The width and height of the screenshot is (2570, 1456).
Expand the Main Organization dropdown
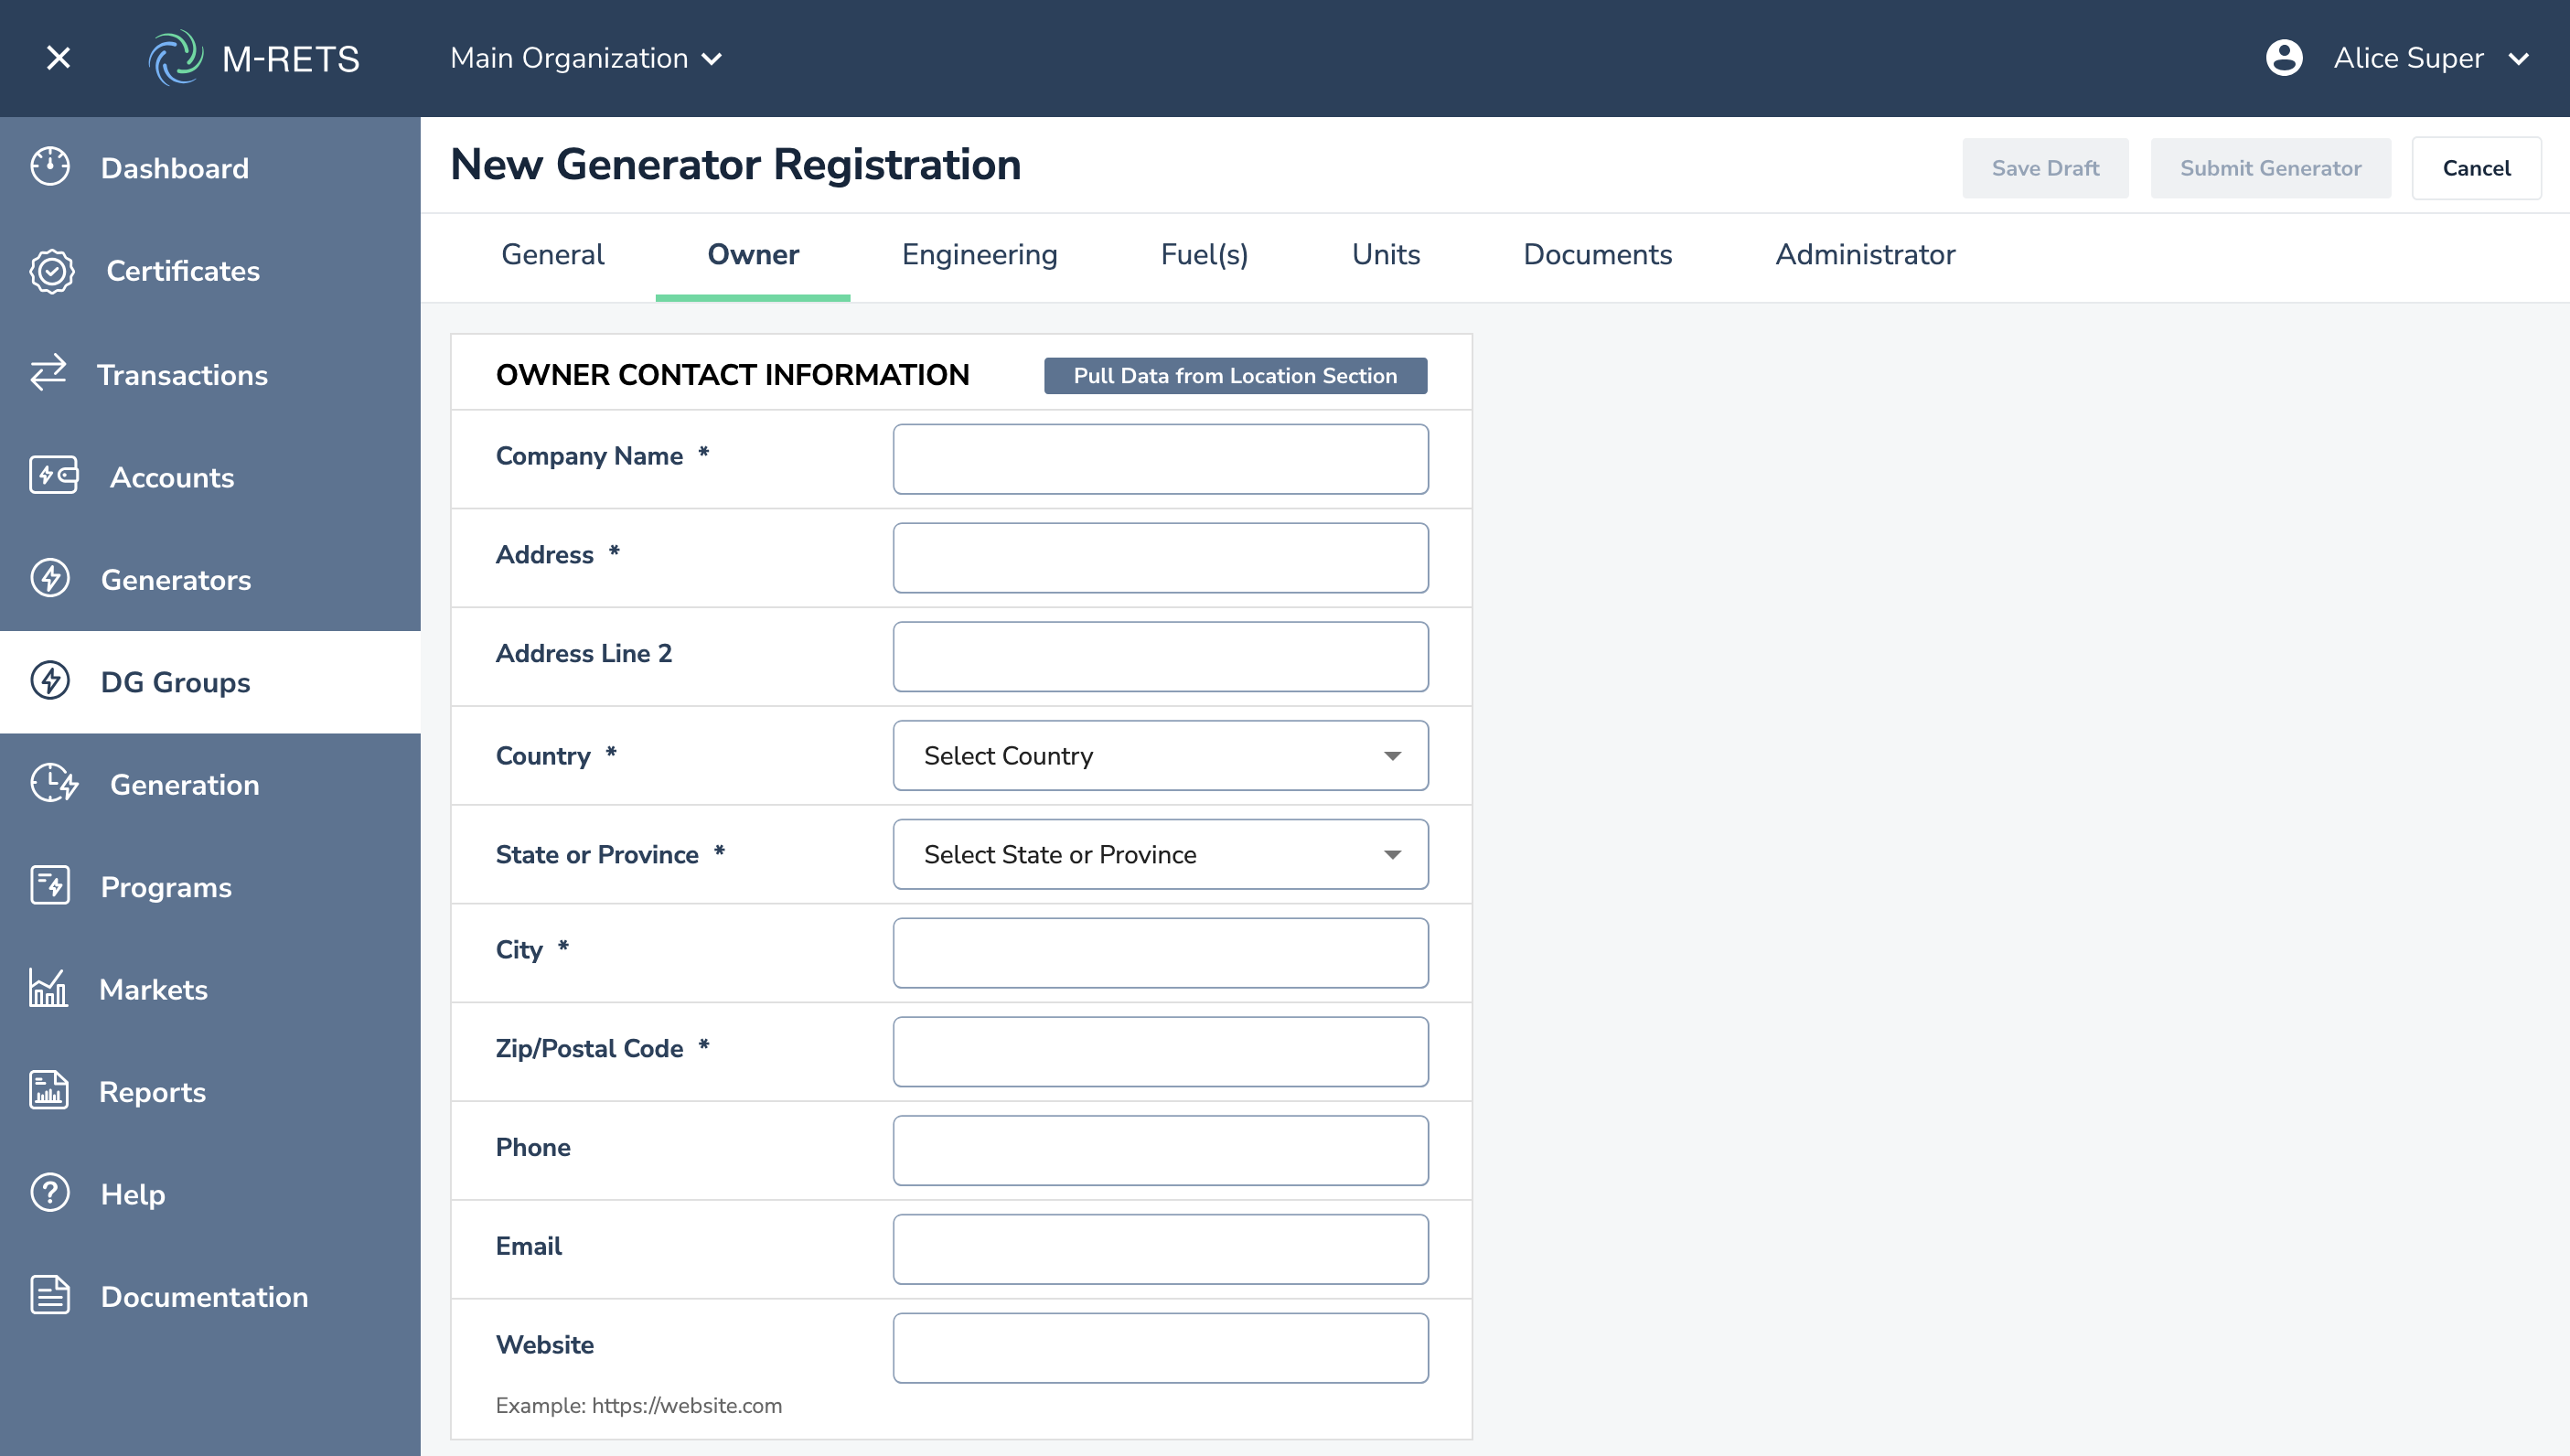click(x=586, y=58)
